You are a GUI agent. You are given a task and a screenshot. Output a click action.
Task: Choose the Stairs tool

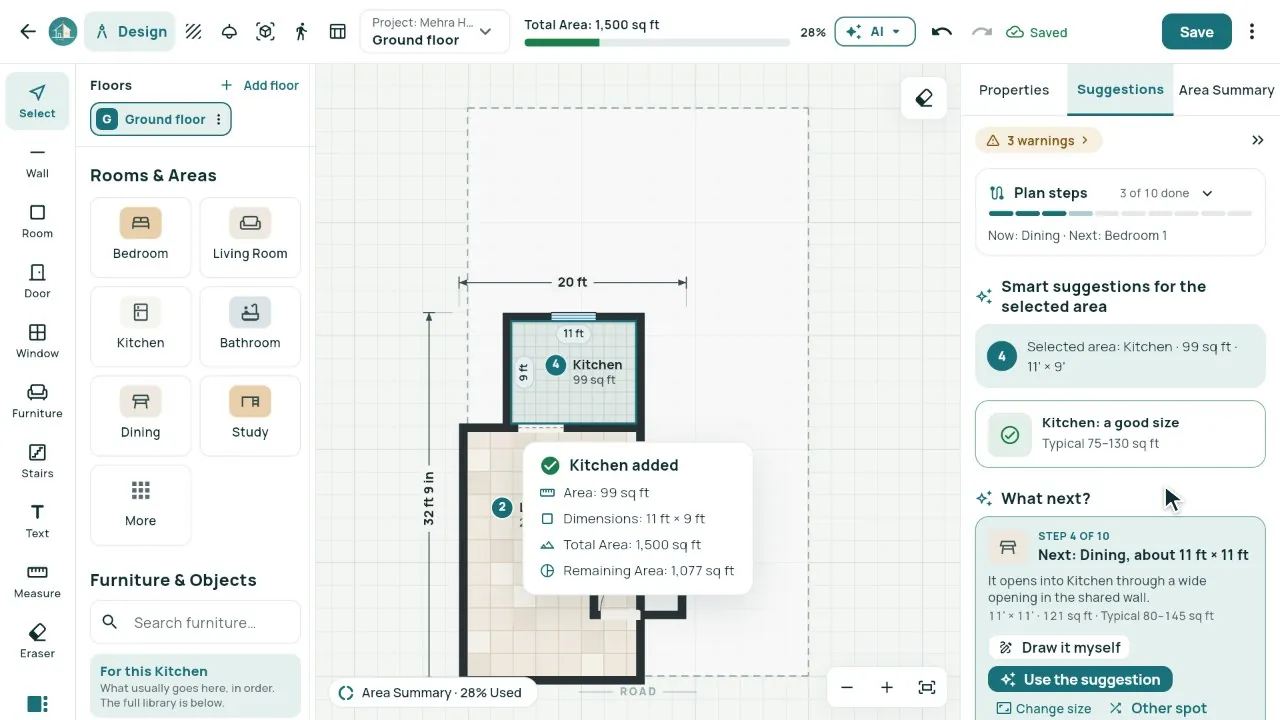(x=37, y=461)
